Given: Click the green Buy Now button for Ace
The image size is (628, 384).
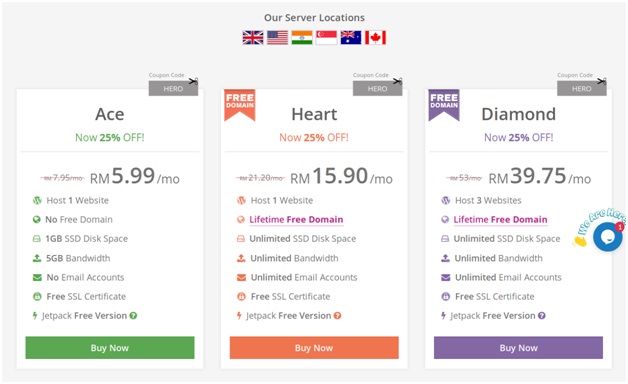Looking at the screenshot, I should pos(110,348).
